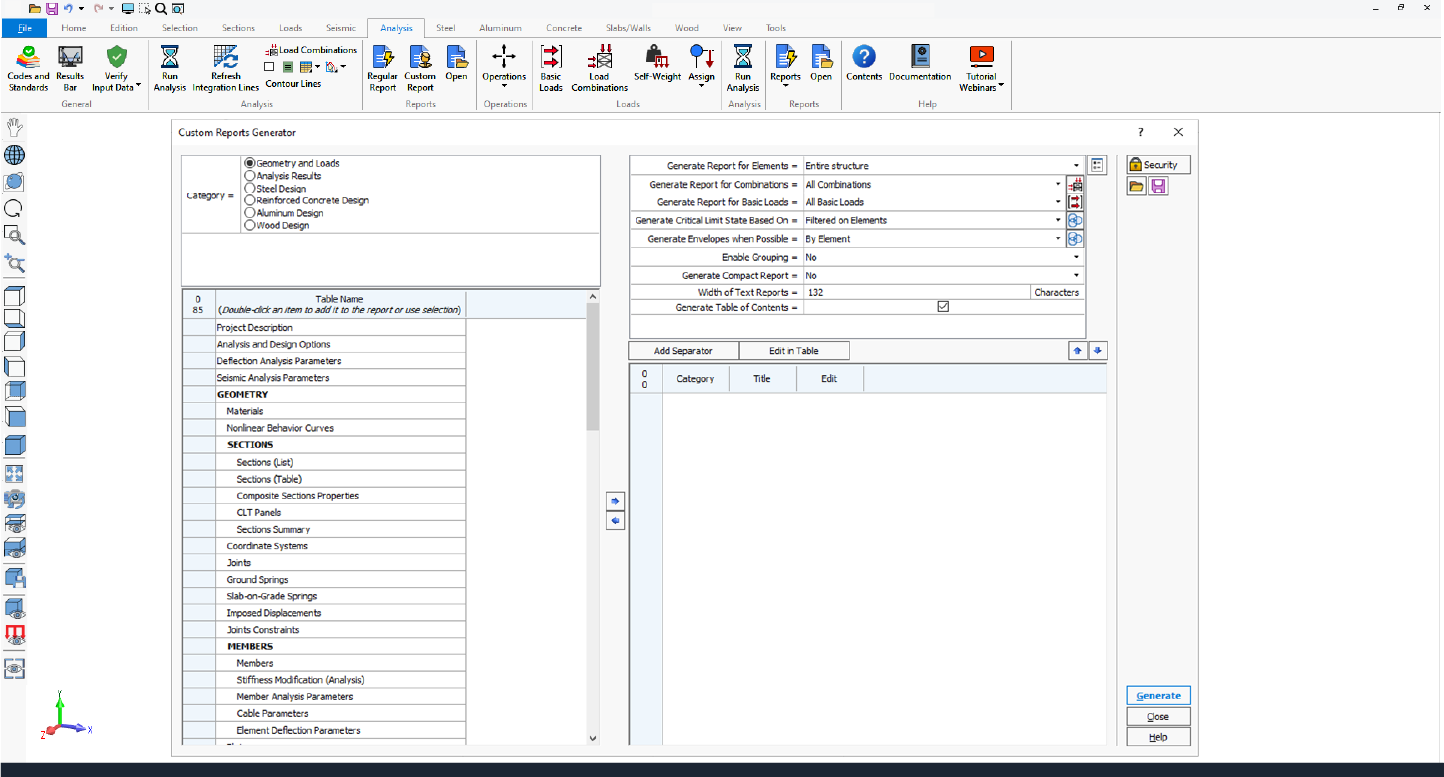This screenshot has width=1444, height=777.
Task: Click the Add Separator button
Action: tap(681, 350)
